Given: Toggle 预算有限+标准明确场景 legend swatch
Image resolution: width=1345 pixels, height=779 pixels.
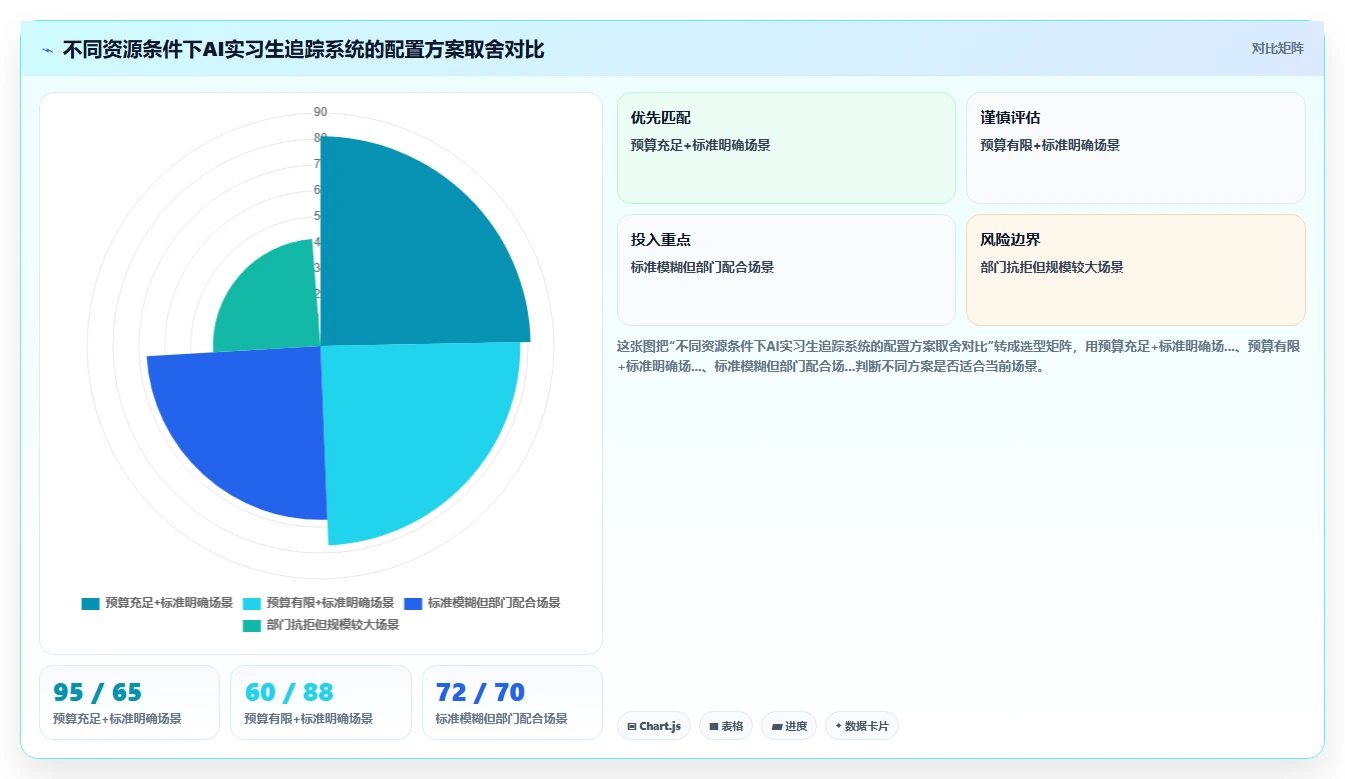Looking at the screenshot, I should [252, 603].
